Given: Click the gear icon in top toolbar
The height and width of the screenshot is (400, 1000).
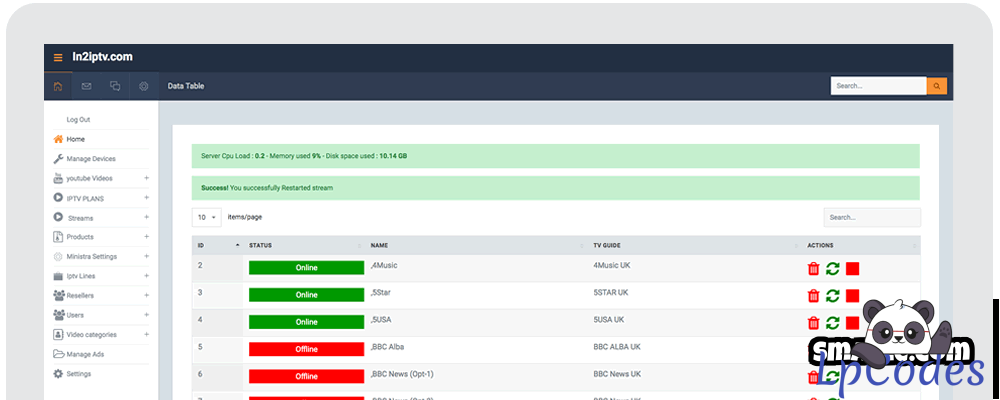Looking at the screenshot, I should coord(144,86).
